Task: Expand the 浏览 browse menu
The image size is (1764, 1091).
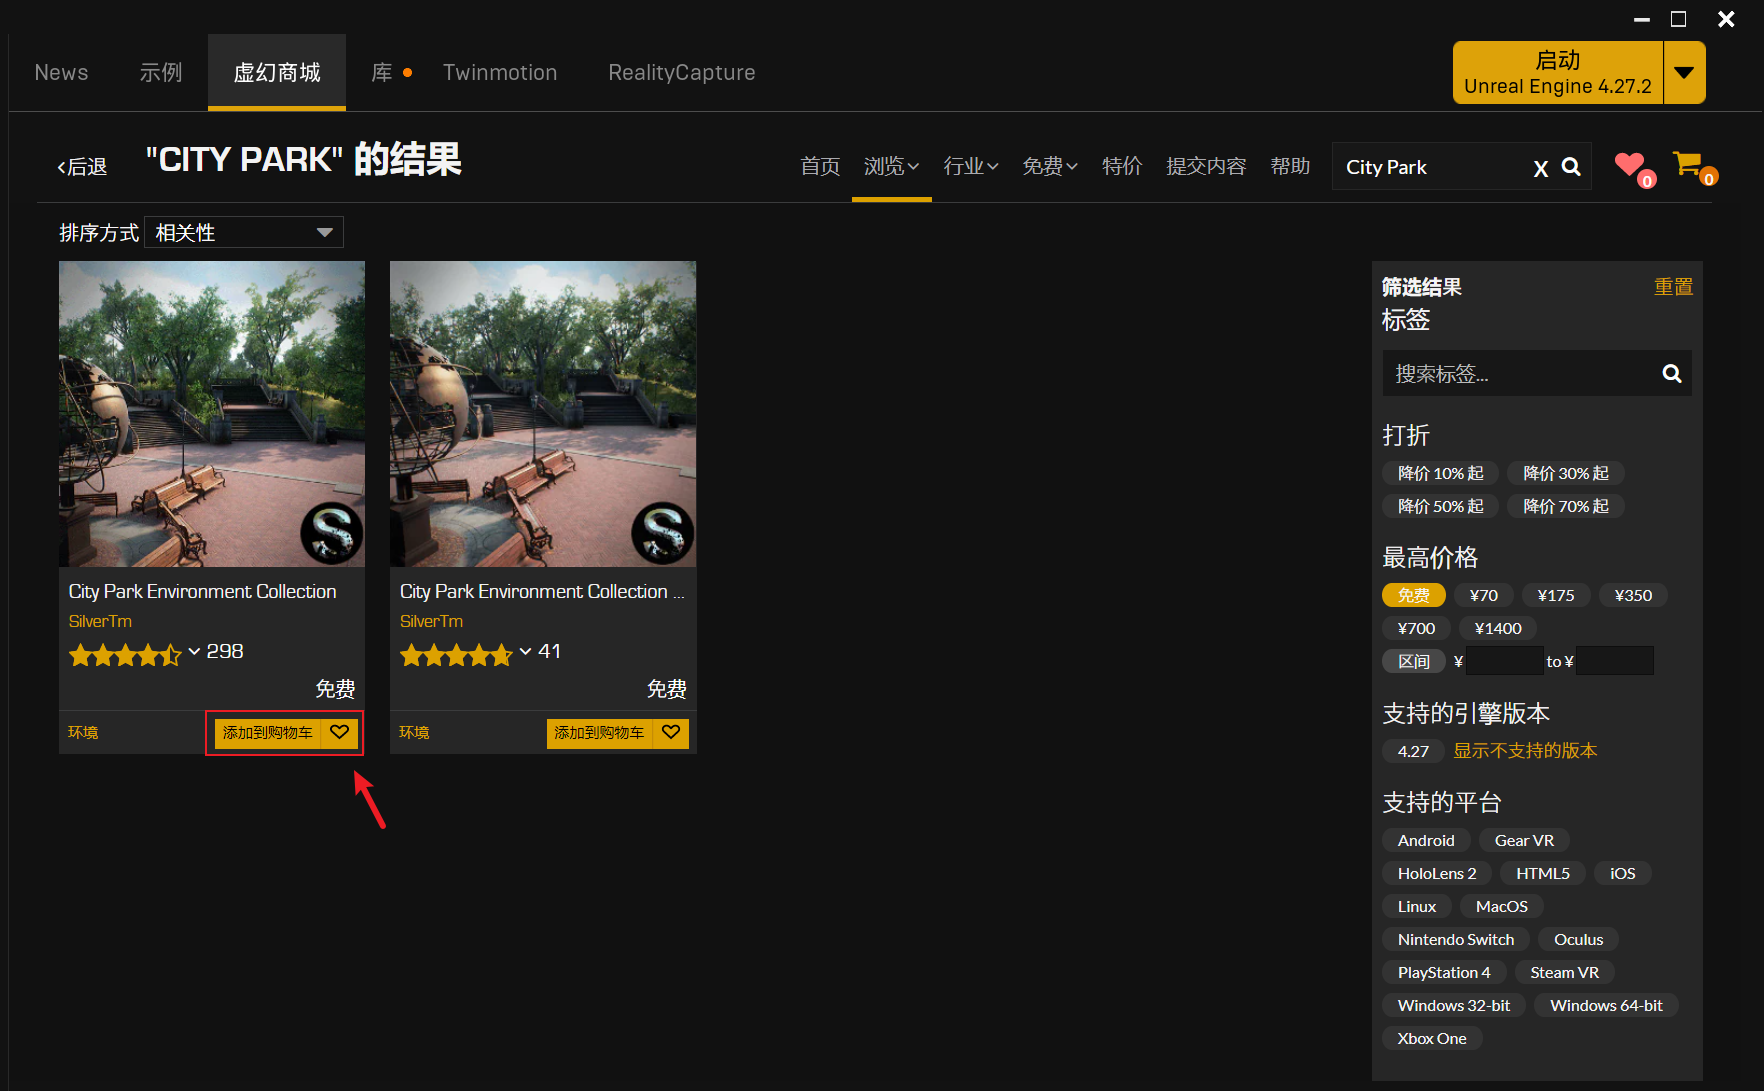Action: (x=891, y=166)
